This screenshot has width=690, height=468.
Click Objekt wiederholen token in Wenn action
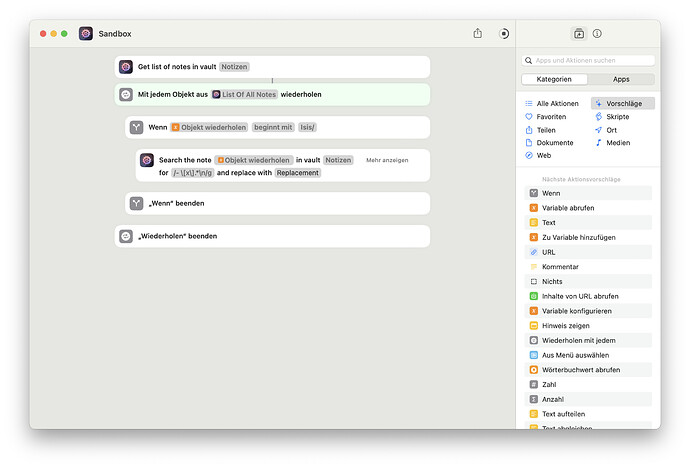209,128
